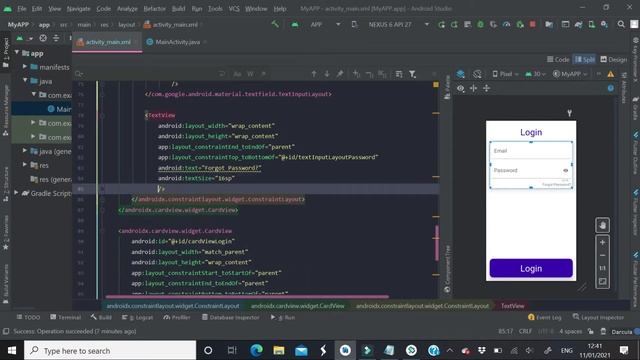Open the Pixel device dropdown in the preview
The width and height of the screenshot is (640, 360).
pyautogui.click(x=505, y=74)
